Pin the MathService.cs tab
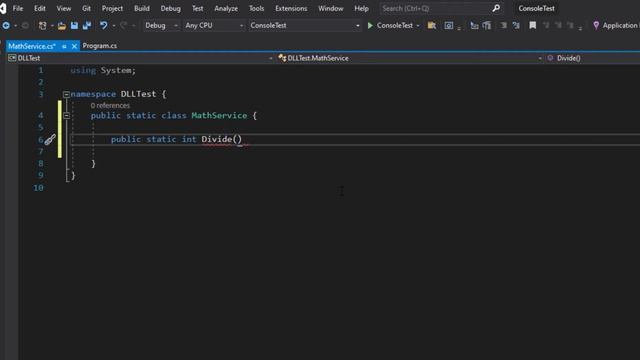 (64, 46)
